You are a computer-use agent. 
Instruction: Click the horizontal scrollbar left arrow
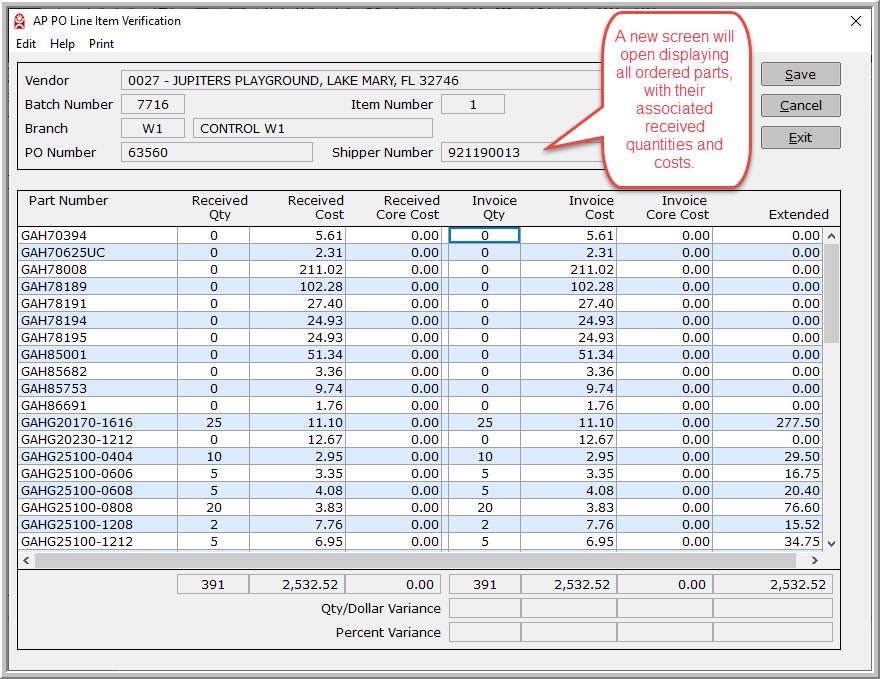click(x=26, y=560)
